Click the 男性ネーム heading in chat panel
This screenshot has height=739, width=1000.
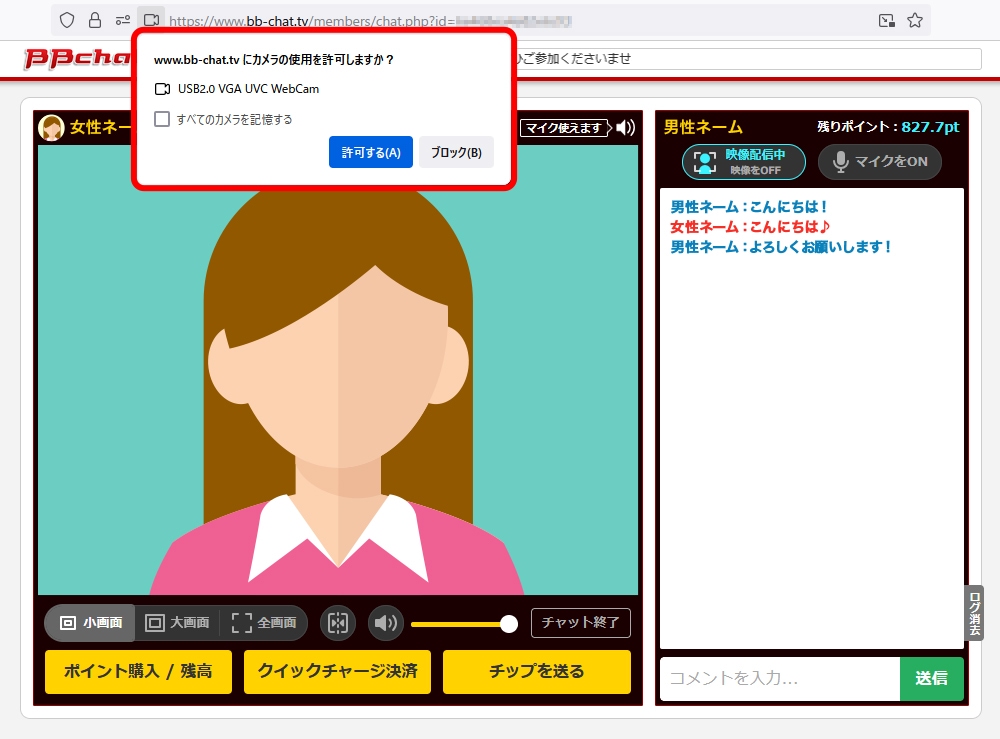point(703,127)
